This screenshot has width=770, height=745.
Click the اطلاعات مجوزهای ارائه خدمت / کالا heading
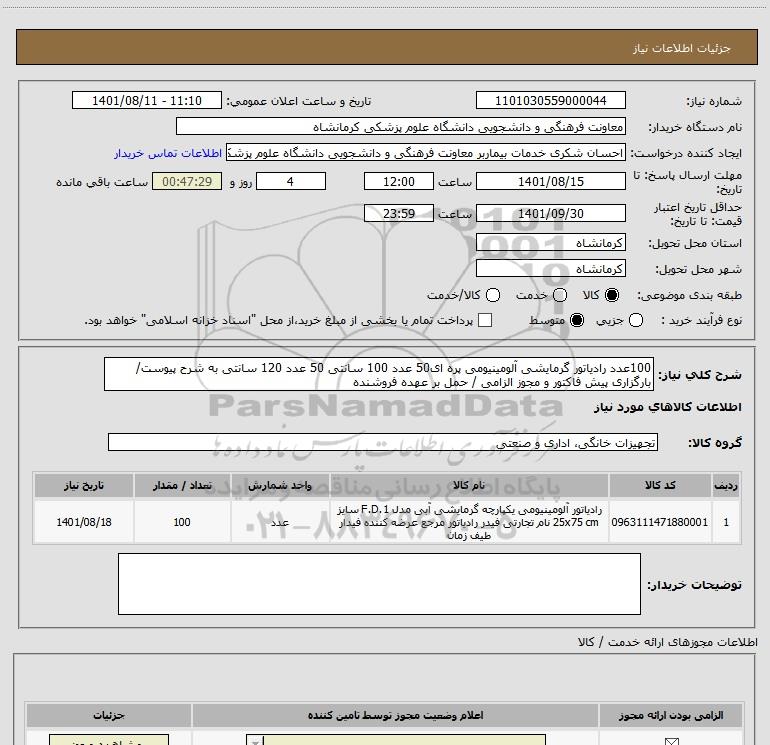coord(668,642)
